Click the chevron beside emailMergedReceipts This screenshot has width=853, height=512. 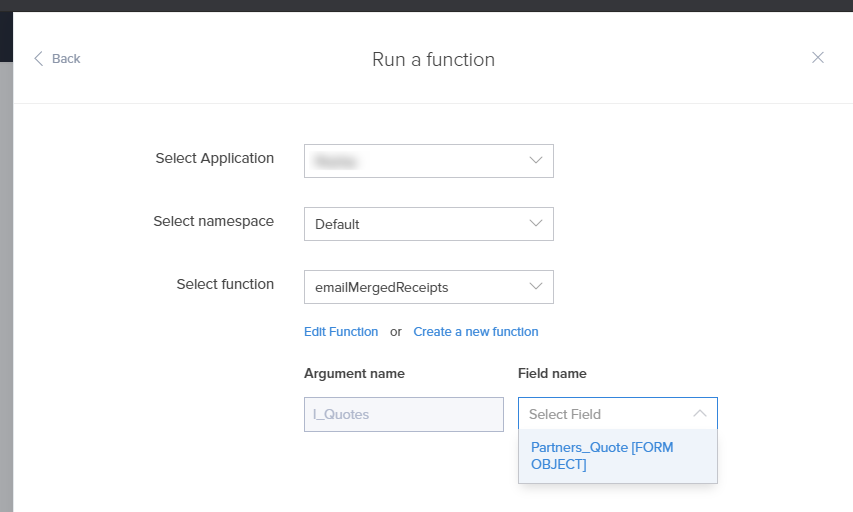point(536,287)
